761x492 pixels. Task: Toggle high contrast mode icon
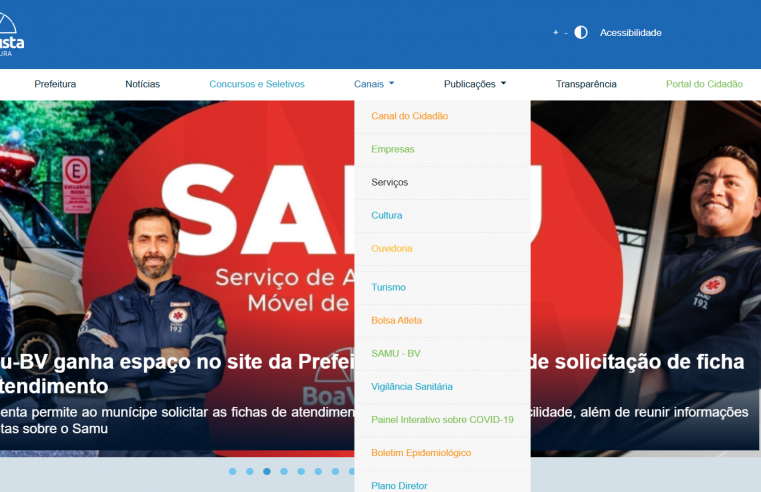click(x=581, y=33)
